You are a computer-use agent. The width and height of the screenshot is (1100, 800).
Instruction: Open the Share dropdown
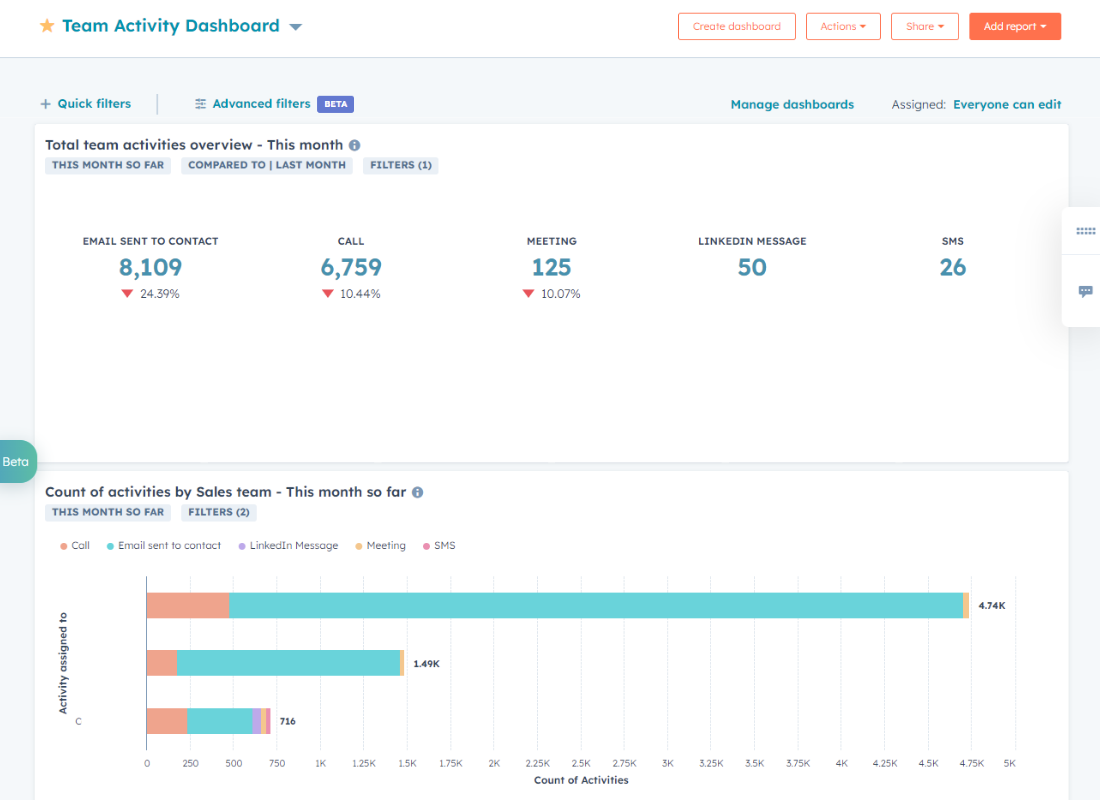coord(924,26)
